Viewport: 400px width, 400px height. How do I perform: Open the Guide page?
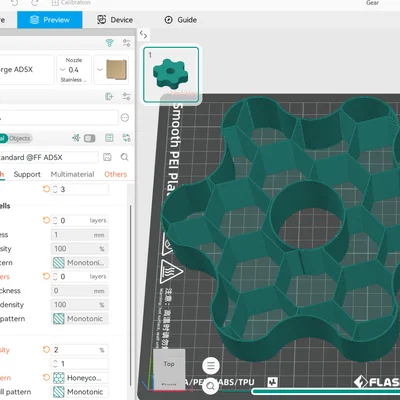tap(181, 20)
